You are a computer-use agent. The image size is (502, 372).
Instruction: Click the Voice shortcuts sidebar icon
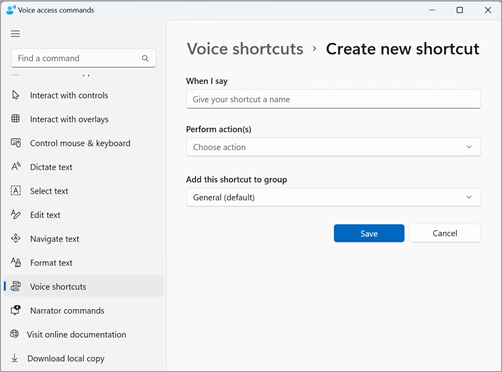coord(16,286)
